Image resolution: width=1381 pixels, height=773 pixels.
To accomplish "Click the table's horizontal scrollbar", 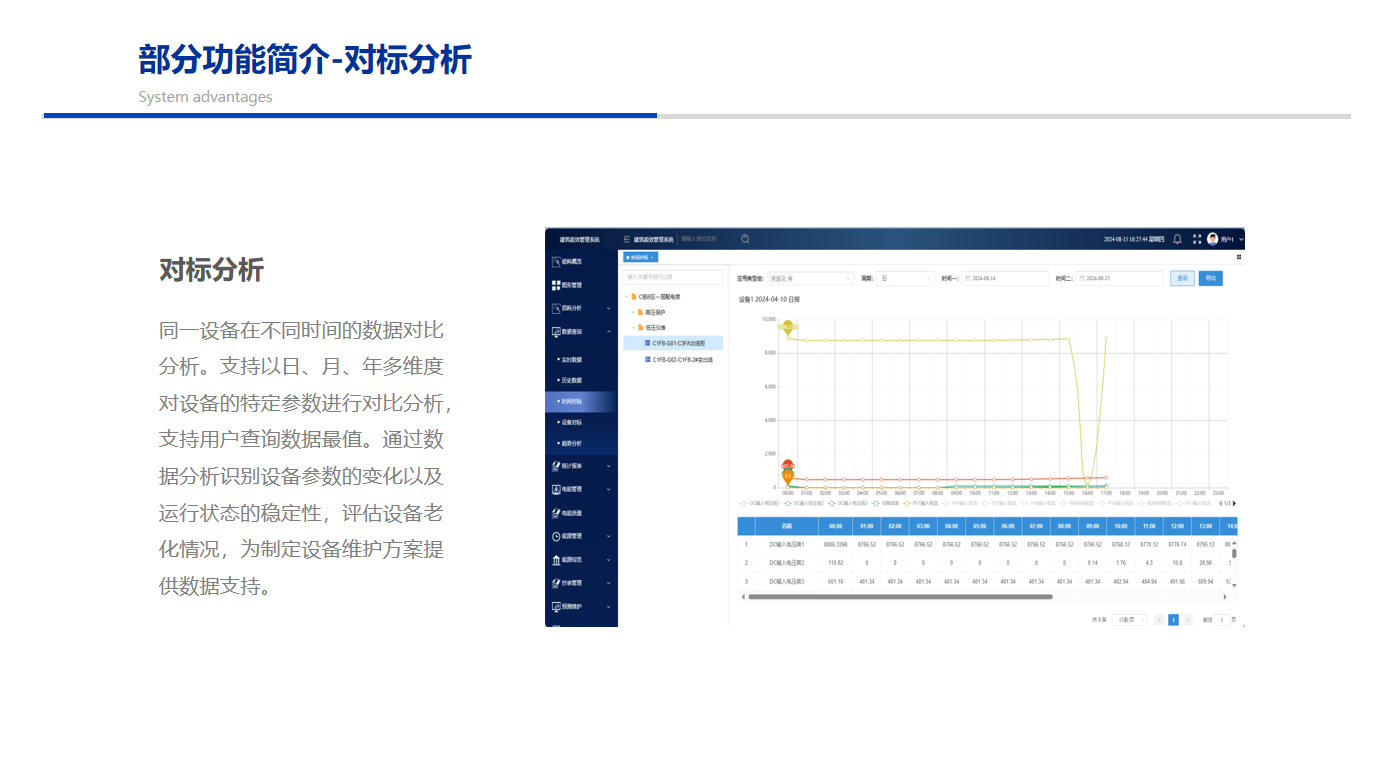I will 900,596.
